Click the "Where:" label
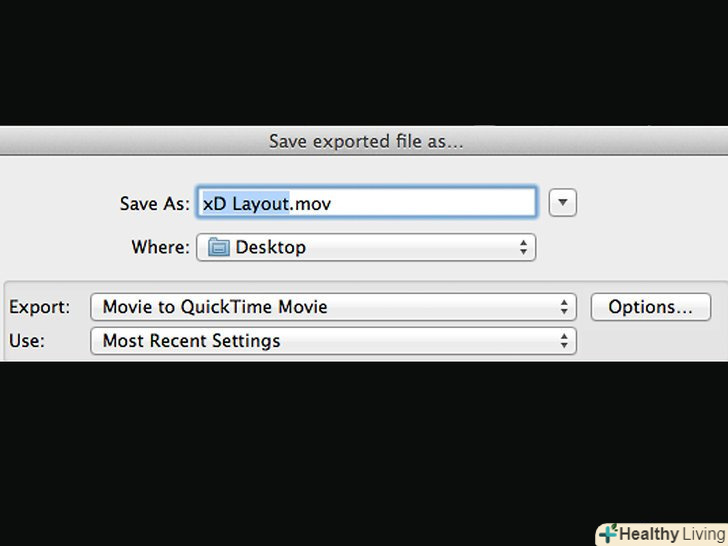728x546 pixels. [x=160, y=247]
